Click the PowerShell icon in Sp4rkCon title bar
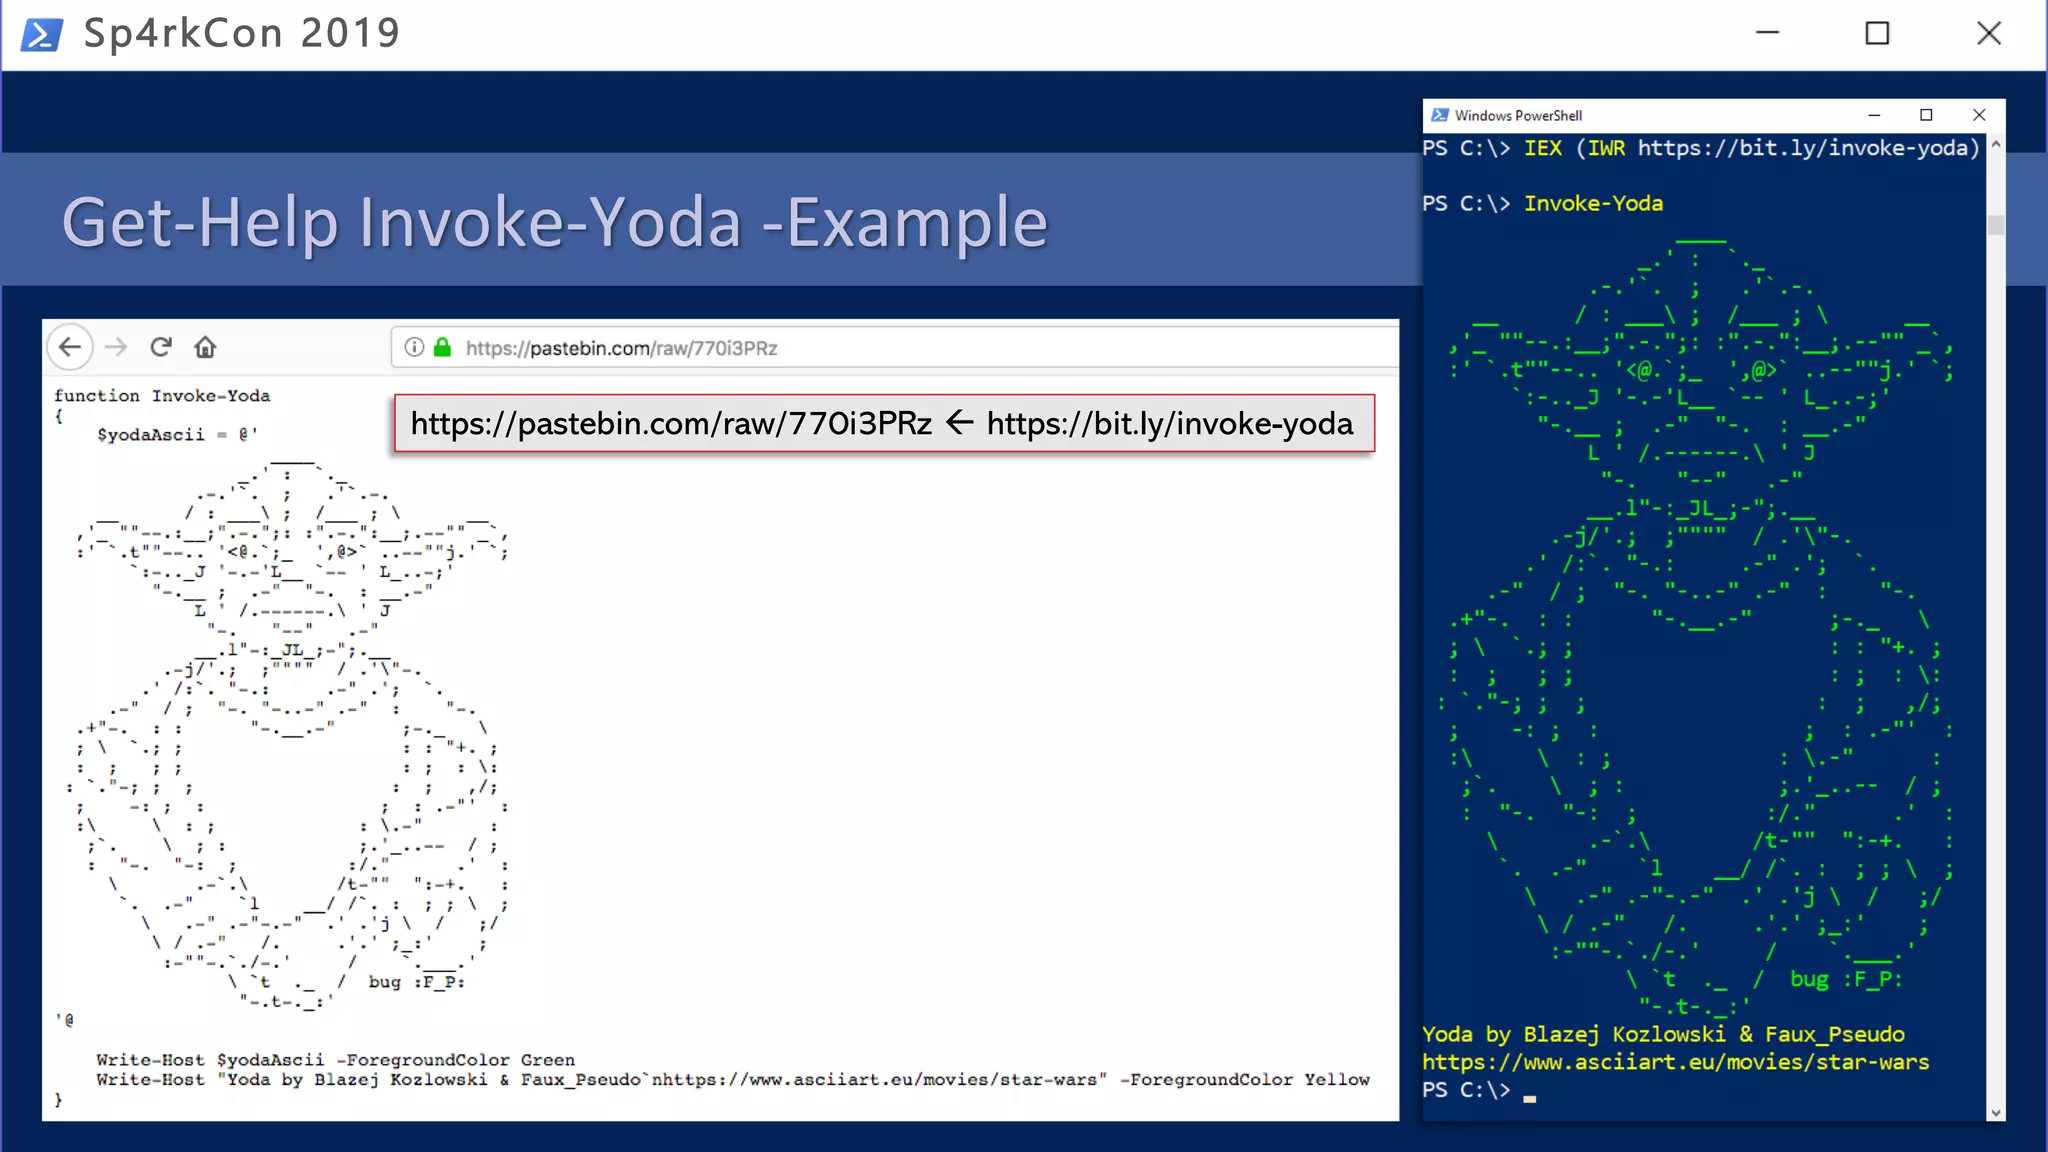Screen dimensions: 2048x1152 tap(42, 34)
